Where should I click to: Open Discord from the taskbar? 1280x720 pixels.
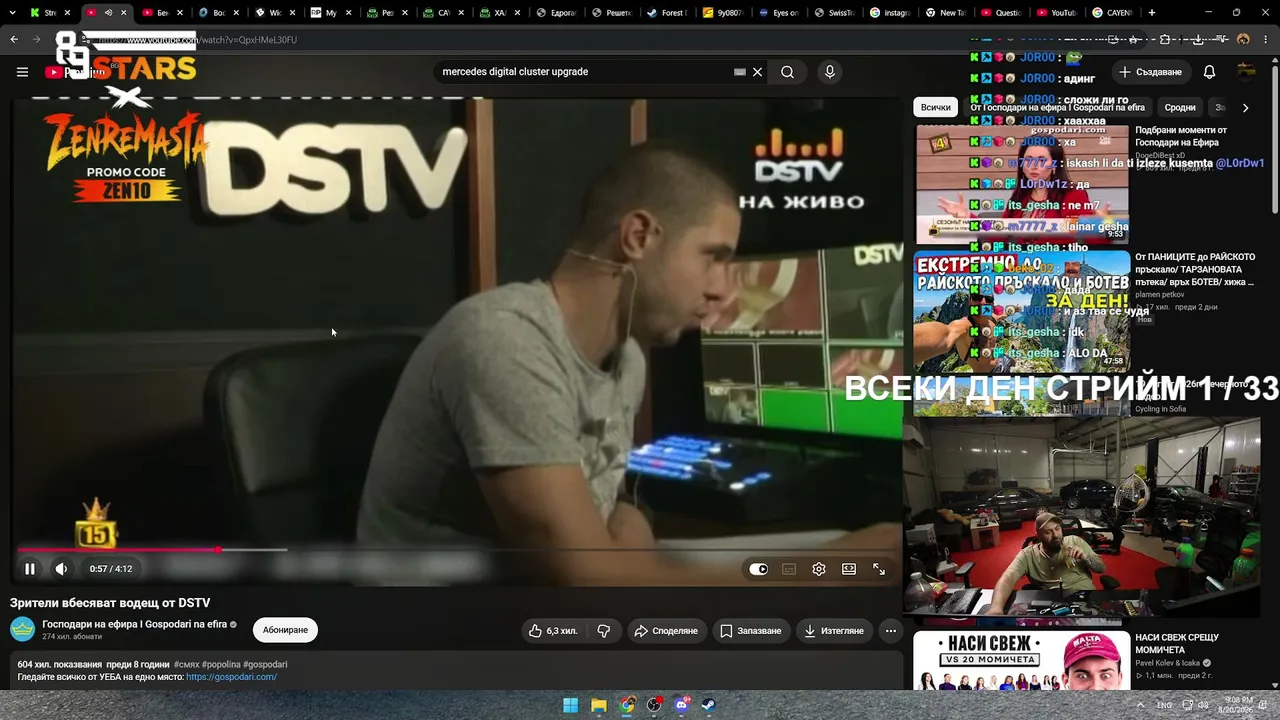coord(682,705)
